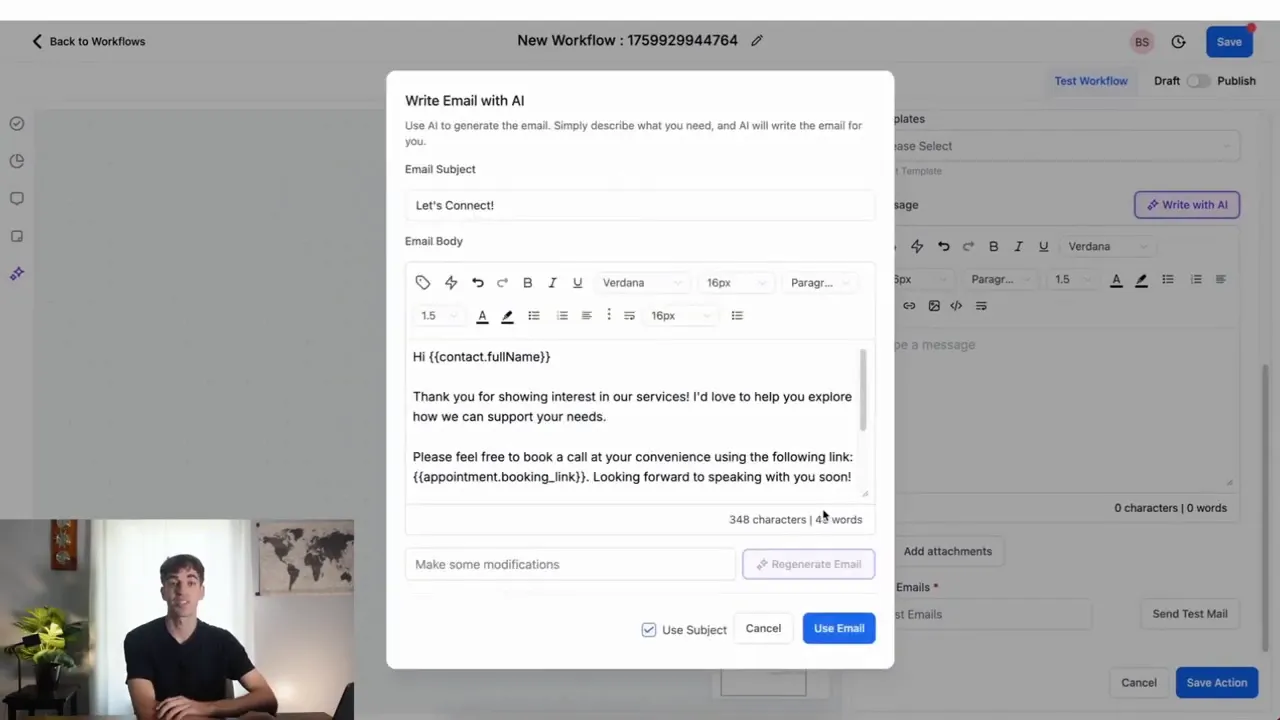Apply bold formatting to email text
Image resolution: width=1280 pixels, height=720 pixels.
[x=527, y=282]
